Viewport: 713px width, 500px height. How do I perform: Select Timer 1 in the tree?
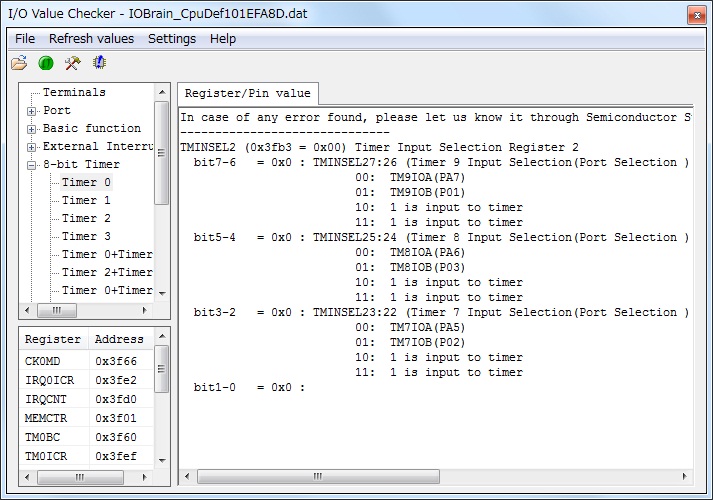click(x=86, y=200)
